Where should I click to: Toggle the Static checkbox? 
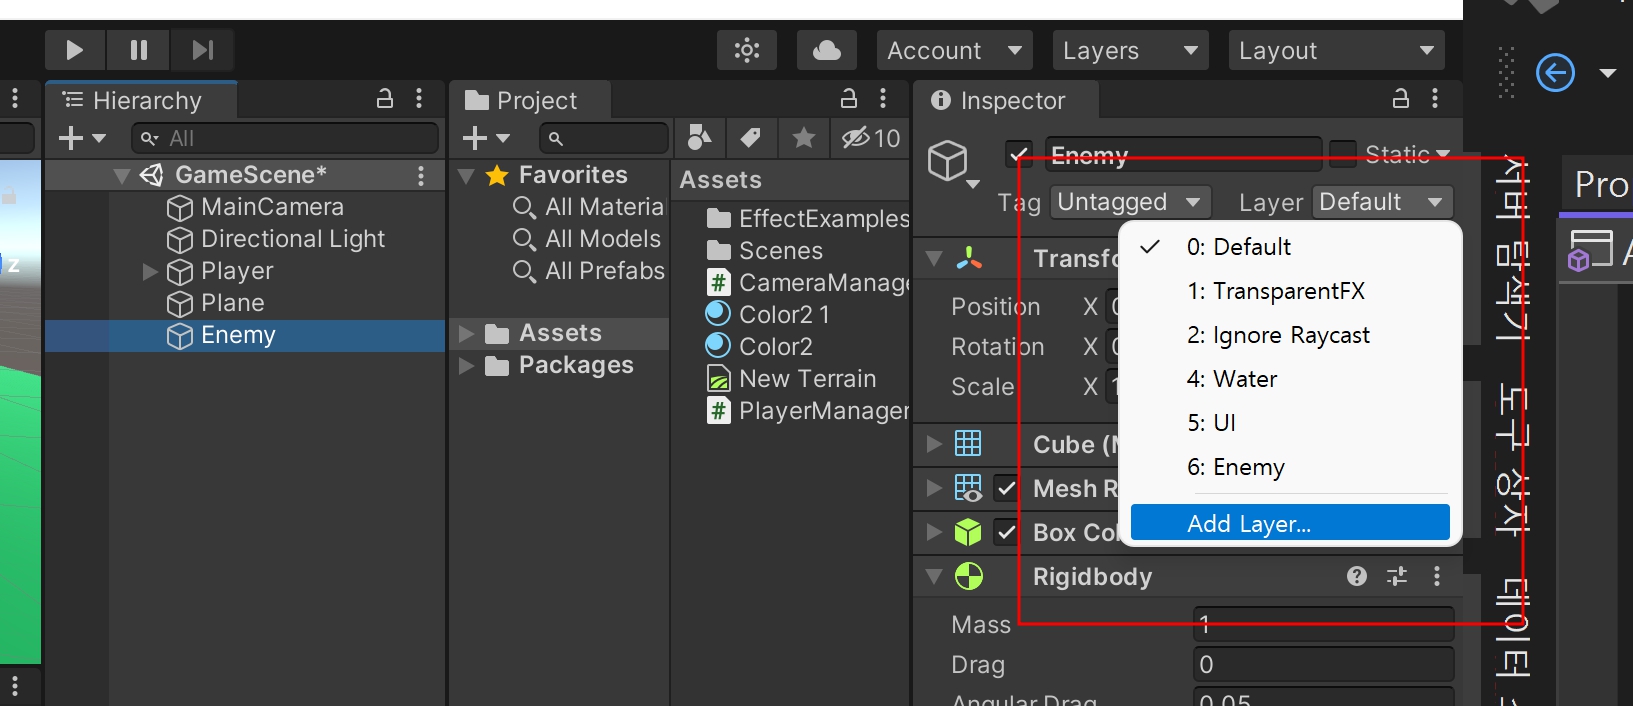pyautogui.click(x=1344, y=155)
